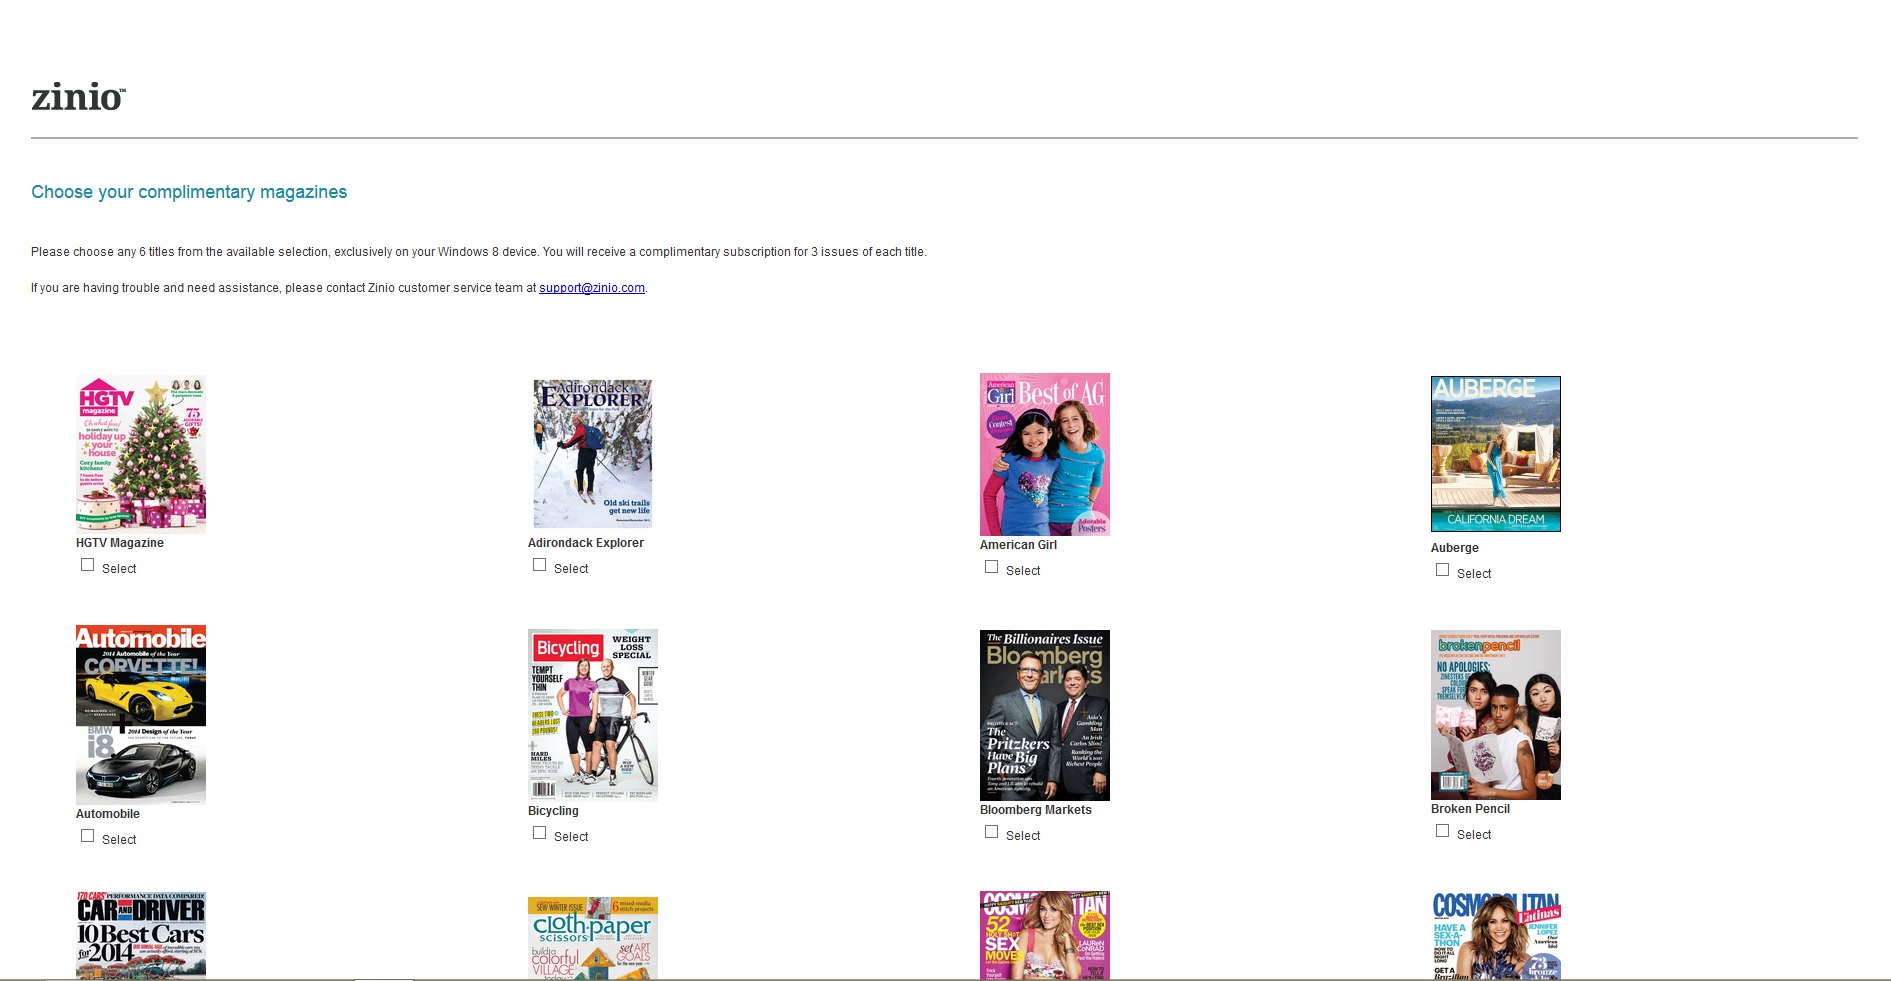This screenshot has width=1891, height=981.
Task: Click the 'Bicycling' title label
Action: pos(553,811)
